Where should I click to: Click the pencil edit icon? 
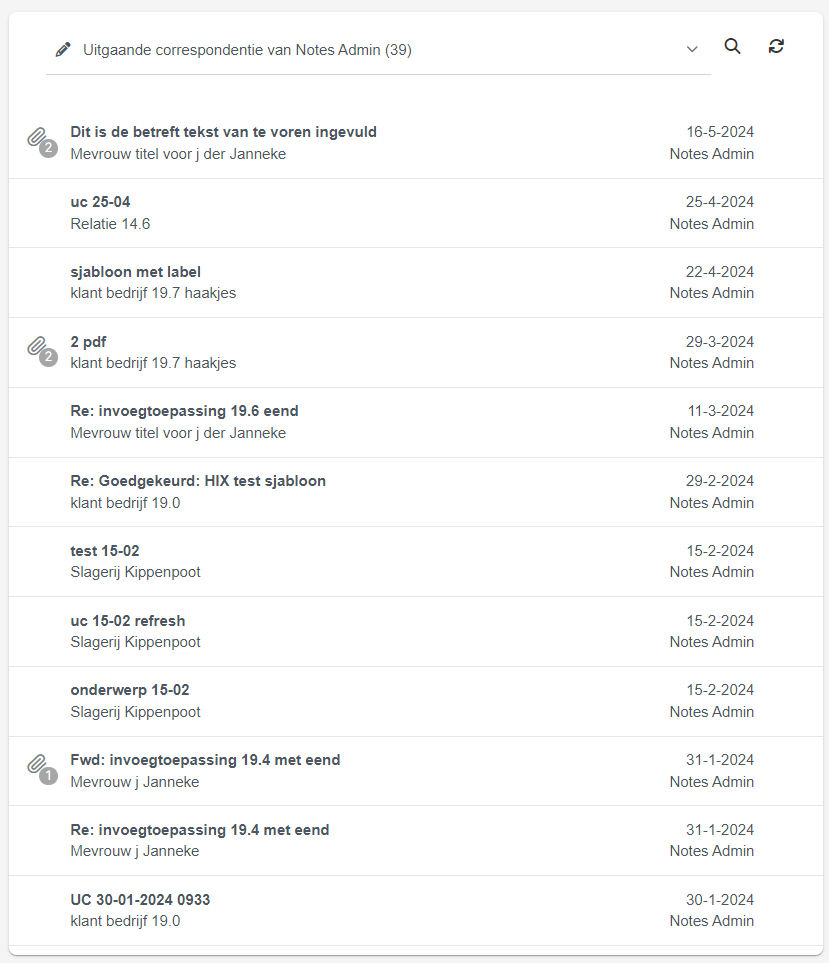[63, 50]
